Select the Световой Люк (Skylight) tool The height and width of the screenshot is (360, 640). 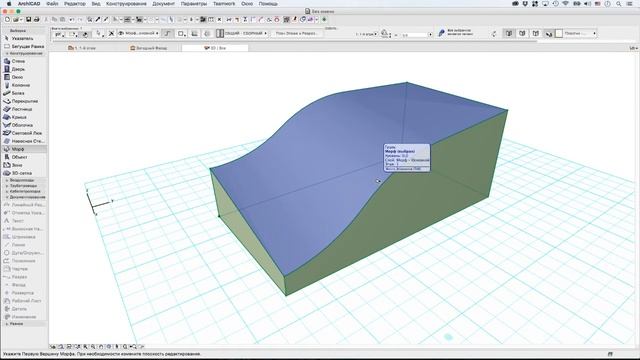24,133
